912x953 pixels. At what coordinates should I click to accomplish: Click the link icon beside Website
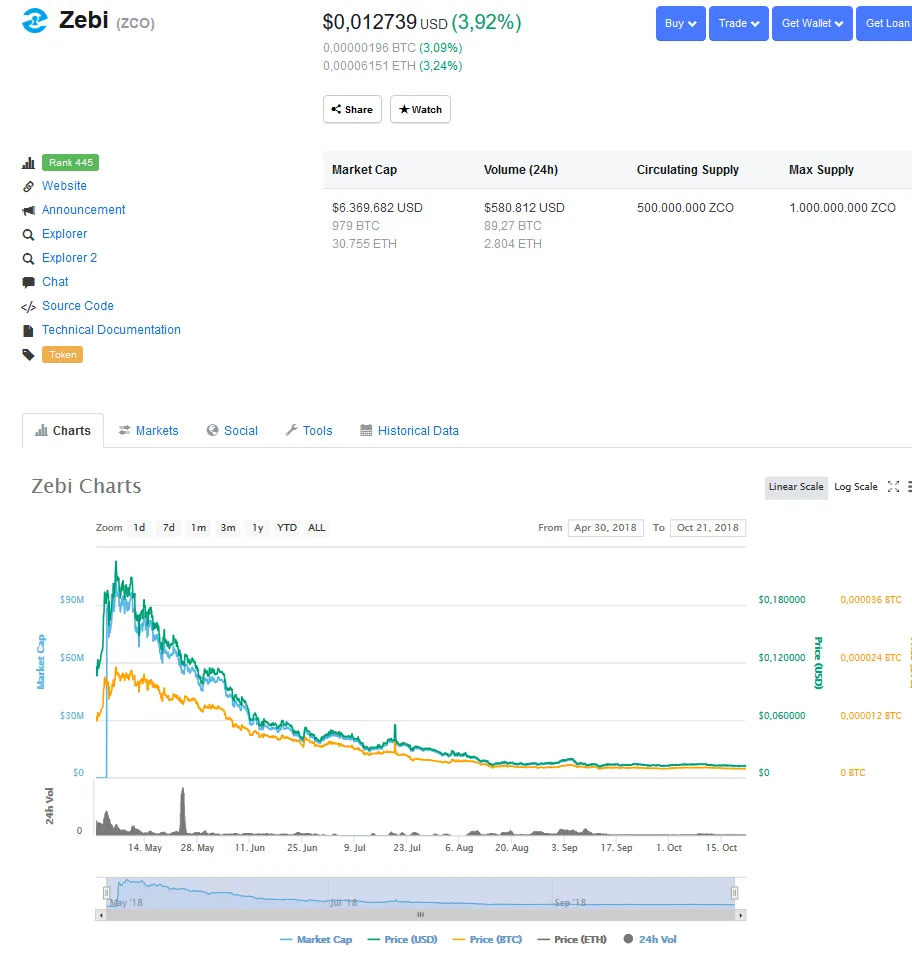28,187
